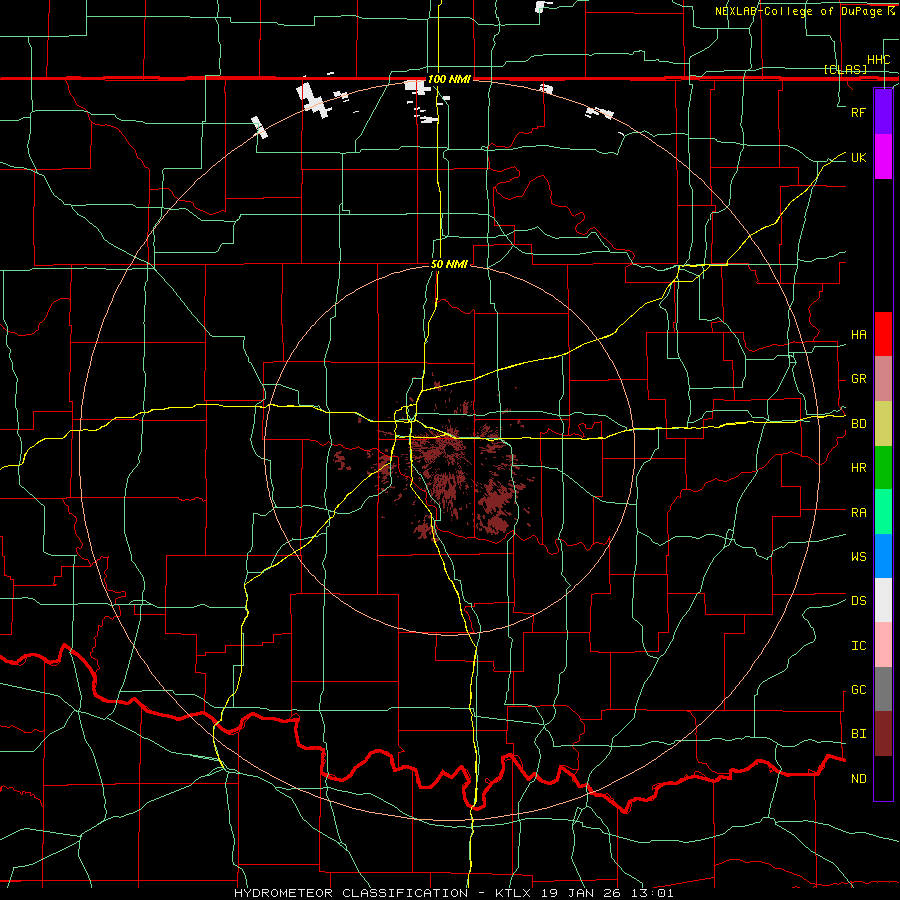Click the BD legend label

click(x=858, y=424)
